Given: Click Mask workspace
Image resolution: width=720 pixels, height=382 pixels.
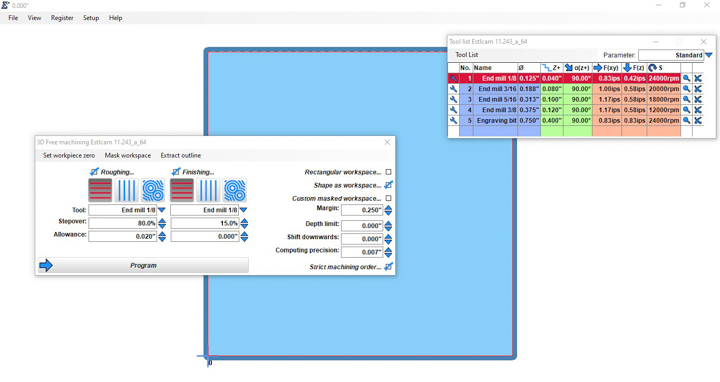Looking at the screenshot, I should coord(128,155).
